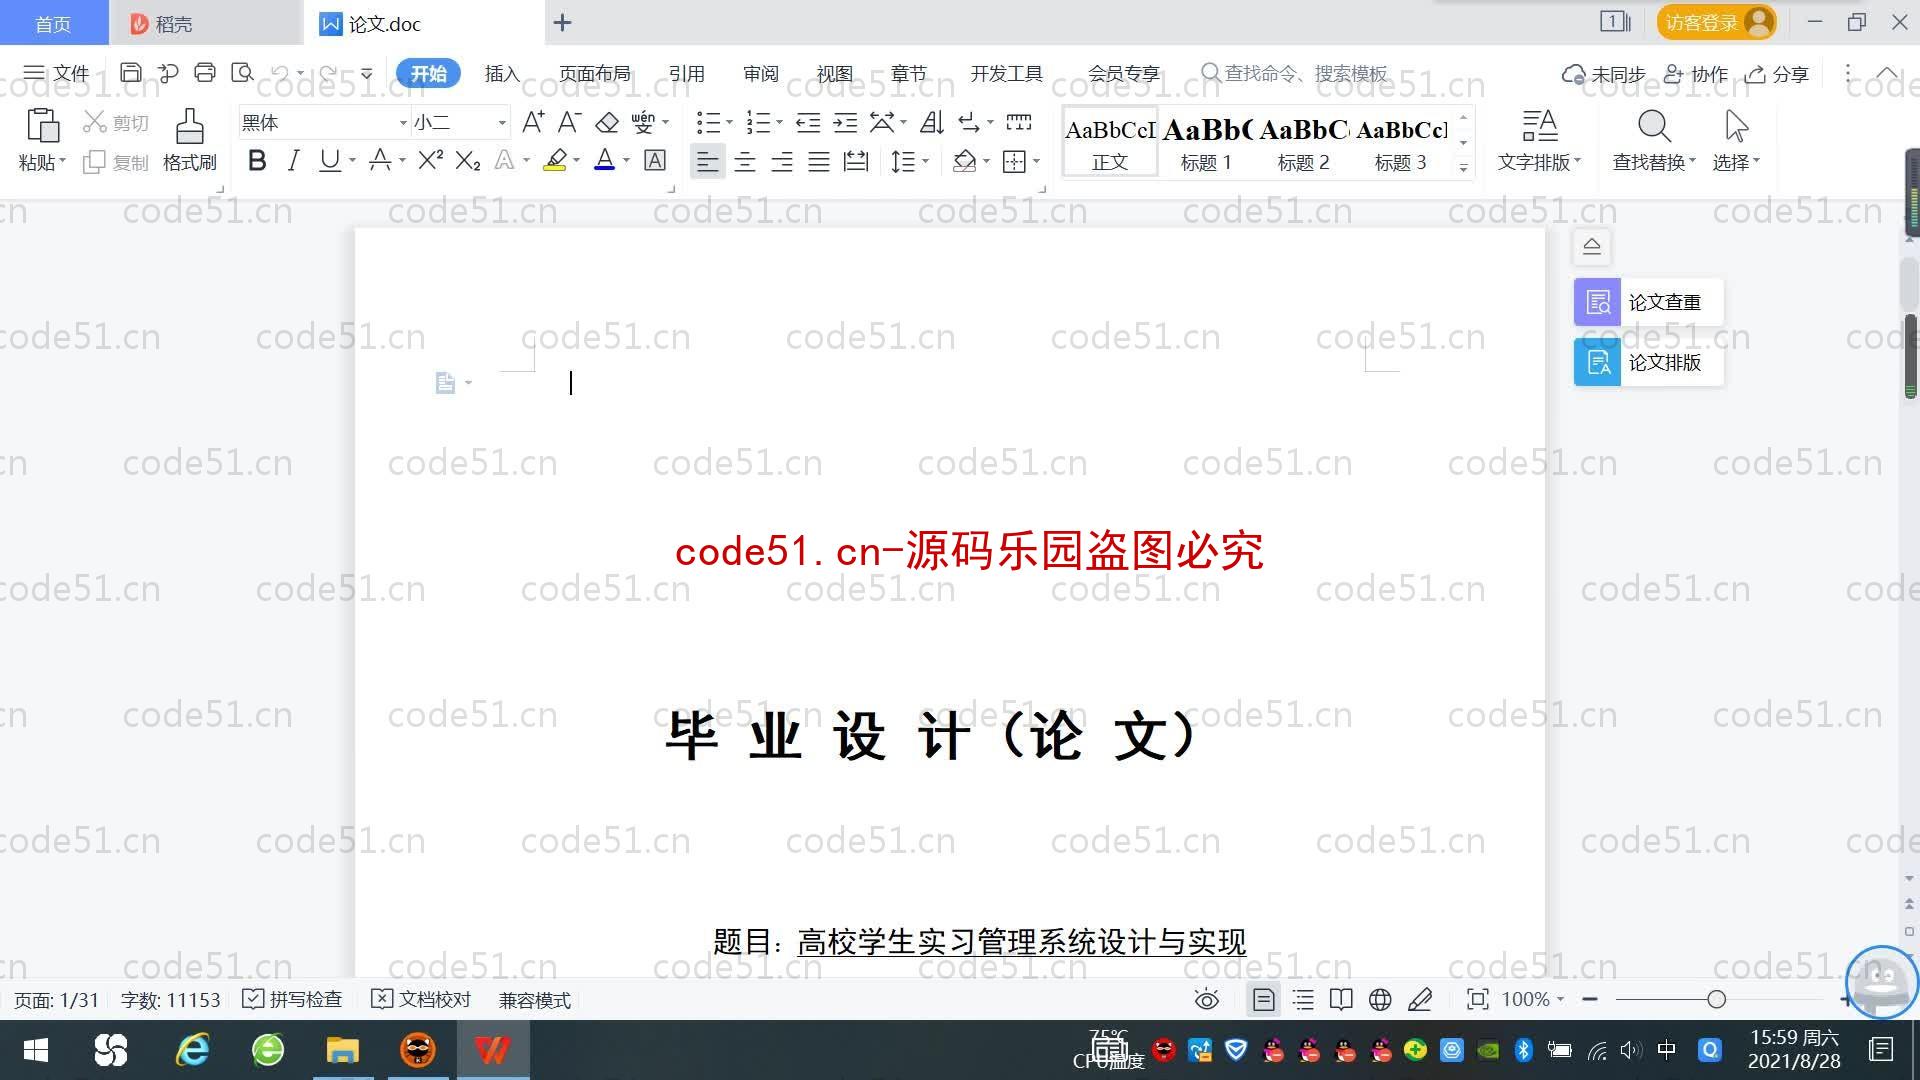The height and width of the screenshot is (1080, 1920).
Task: Increase paragraph indent
Action: click(846, 122)
